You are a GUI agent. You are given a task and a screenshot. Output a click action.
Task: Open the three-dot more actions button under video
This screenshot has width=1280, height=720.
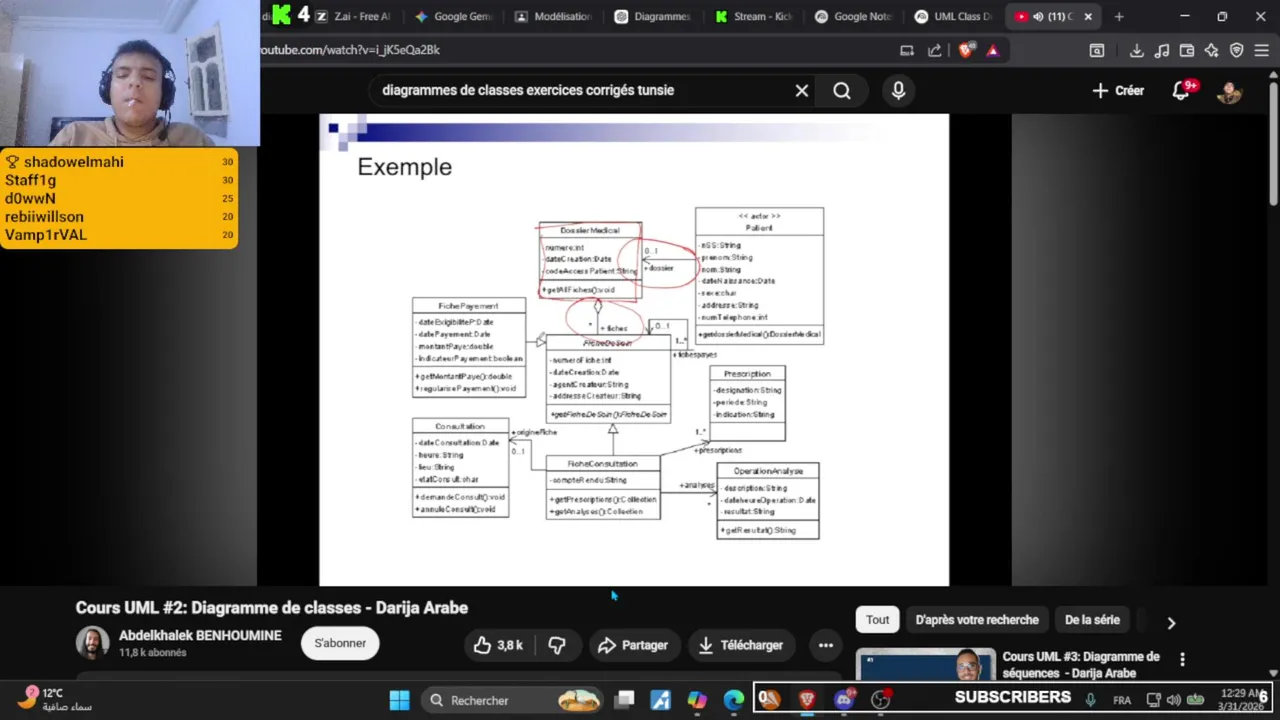point(826,645)
